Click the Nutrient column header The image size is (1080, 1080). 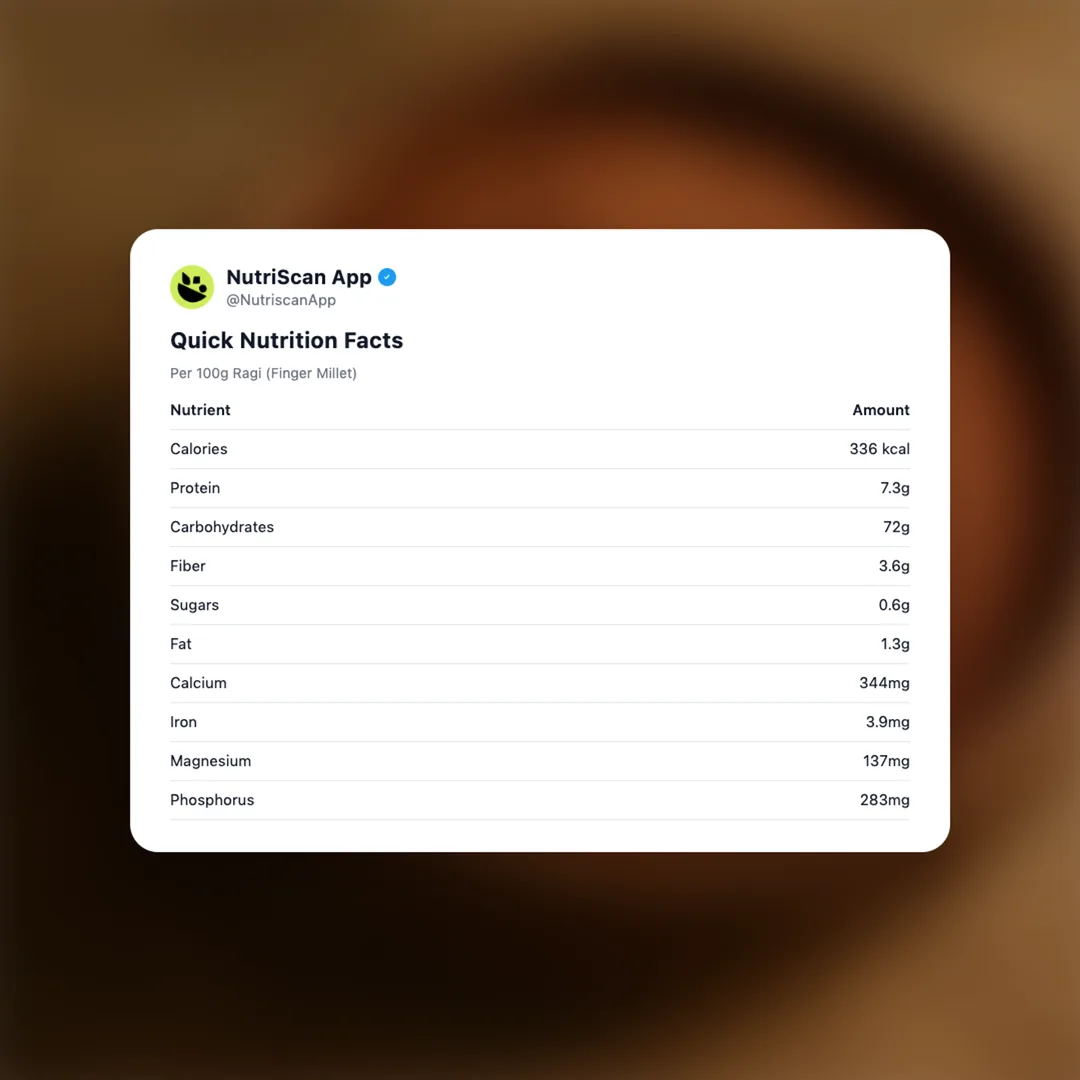pyautogui.click(x=200, y=410)
